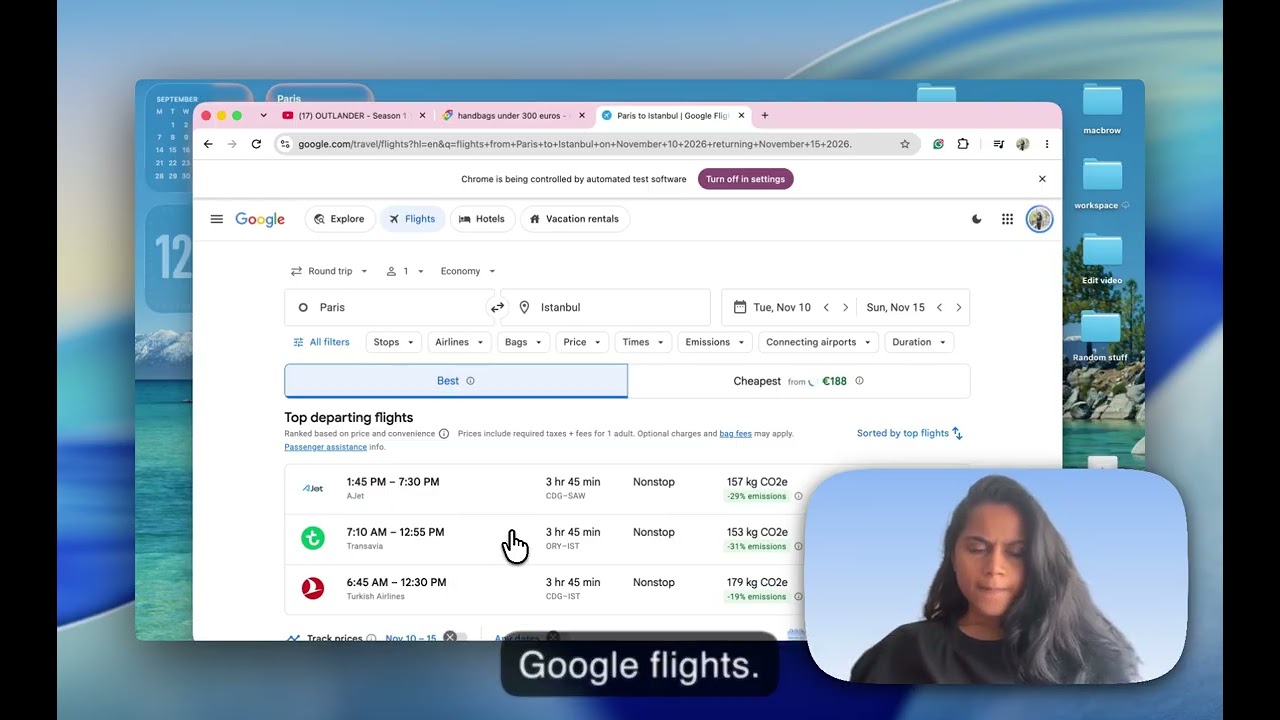
Task: Swap origin and destination cities
Action: 497,307
